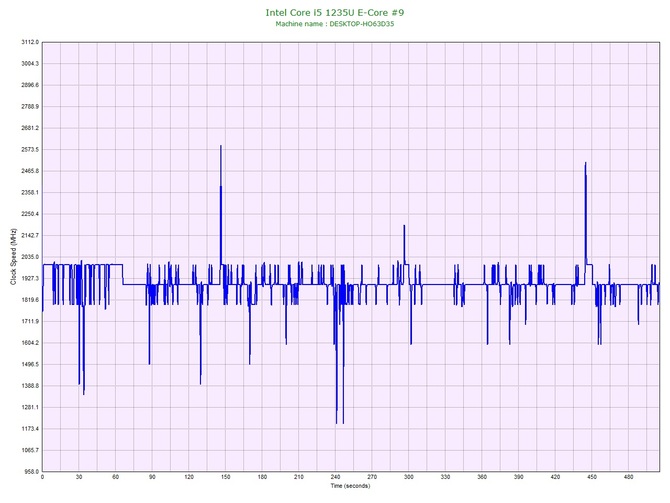The image size is (670, 503).
Task: Click the 2681.2 y-axis value
Action: (x=30, y=128)
